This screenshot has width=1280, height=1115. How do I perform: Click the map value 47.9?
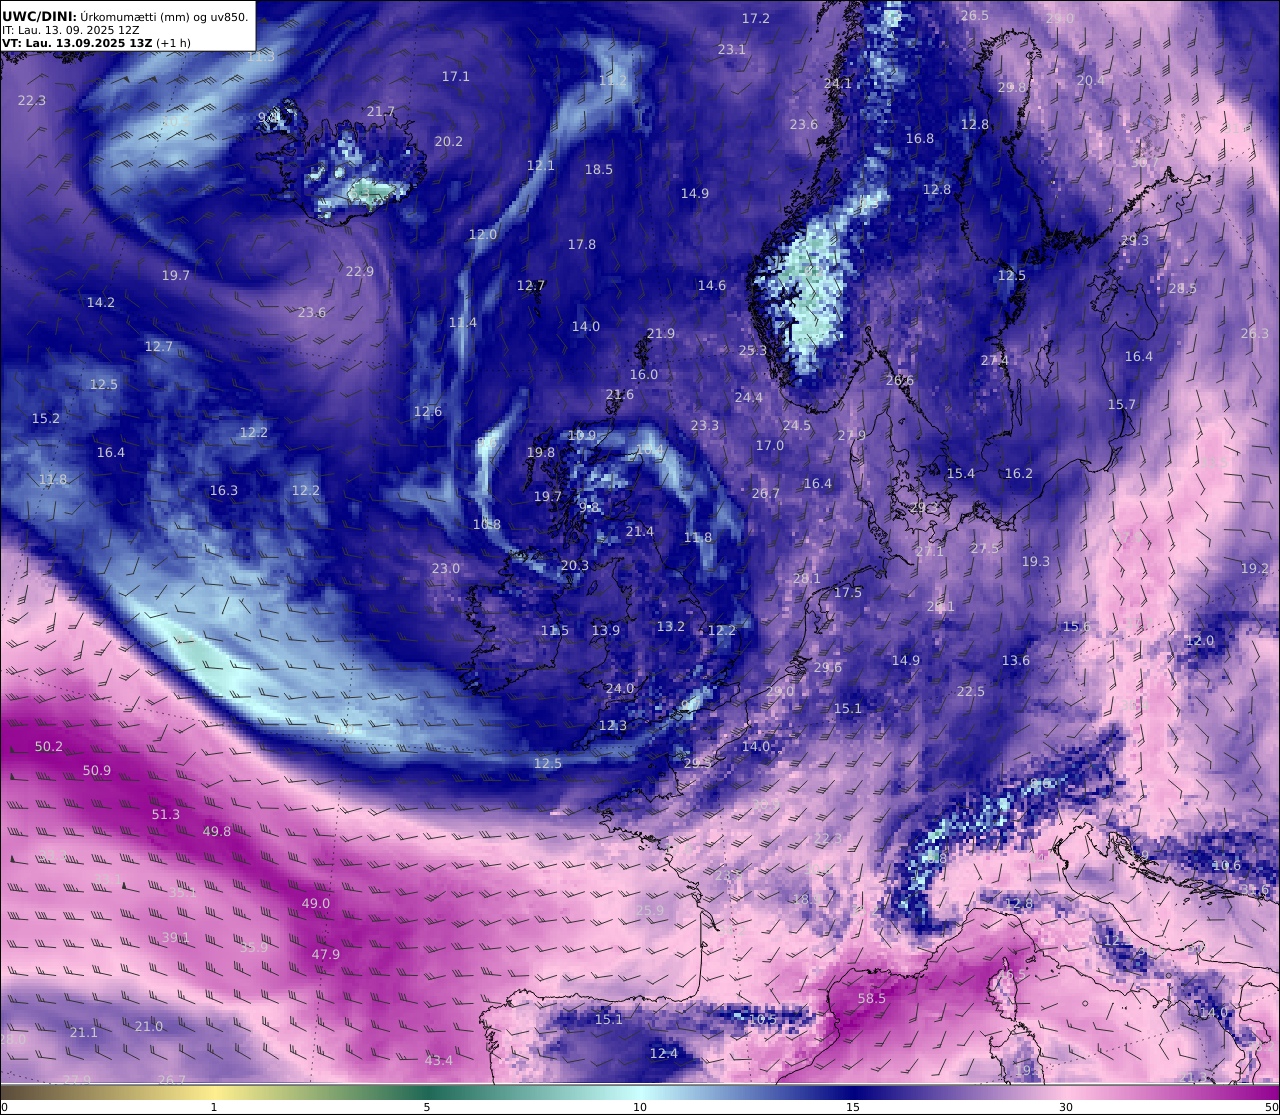(x=326, y=954)
